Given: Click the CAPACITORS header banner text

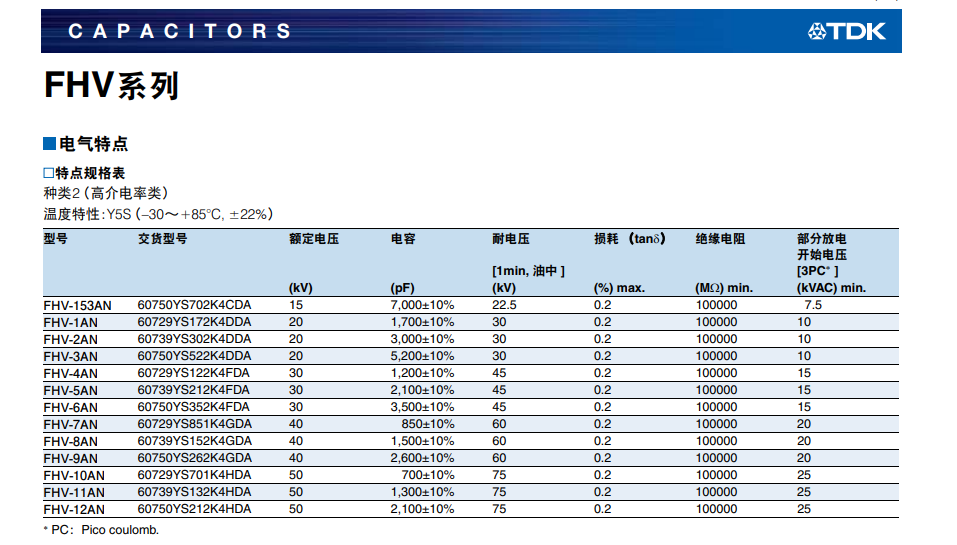Looking at the screenshot, I should (x=179, y=32).
